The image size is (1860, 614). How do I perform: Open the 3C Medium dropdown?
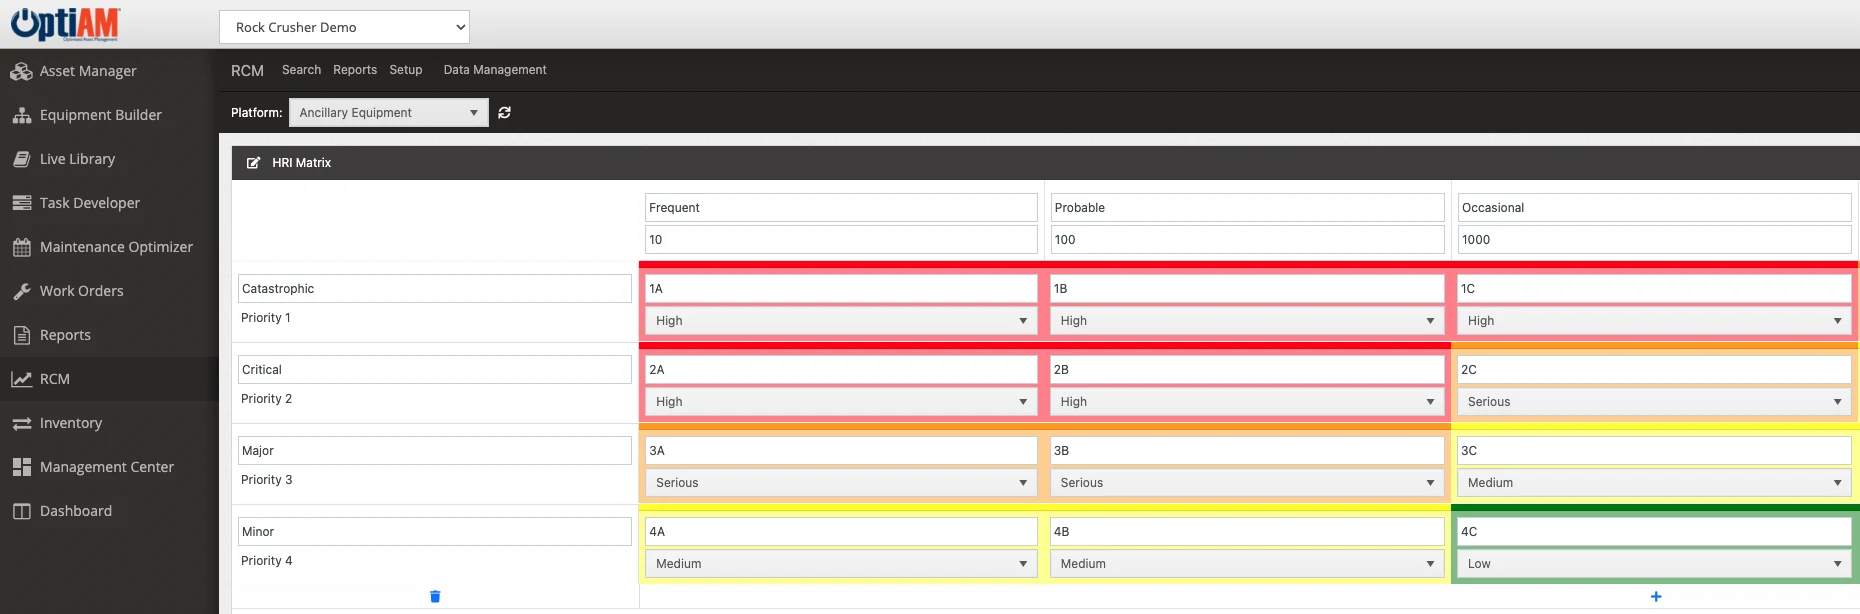(x=1654, y=483)
